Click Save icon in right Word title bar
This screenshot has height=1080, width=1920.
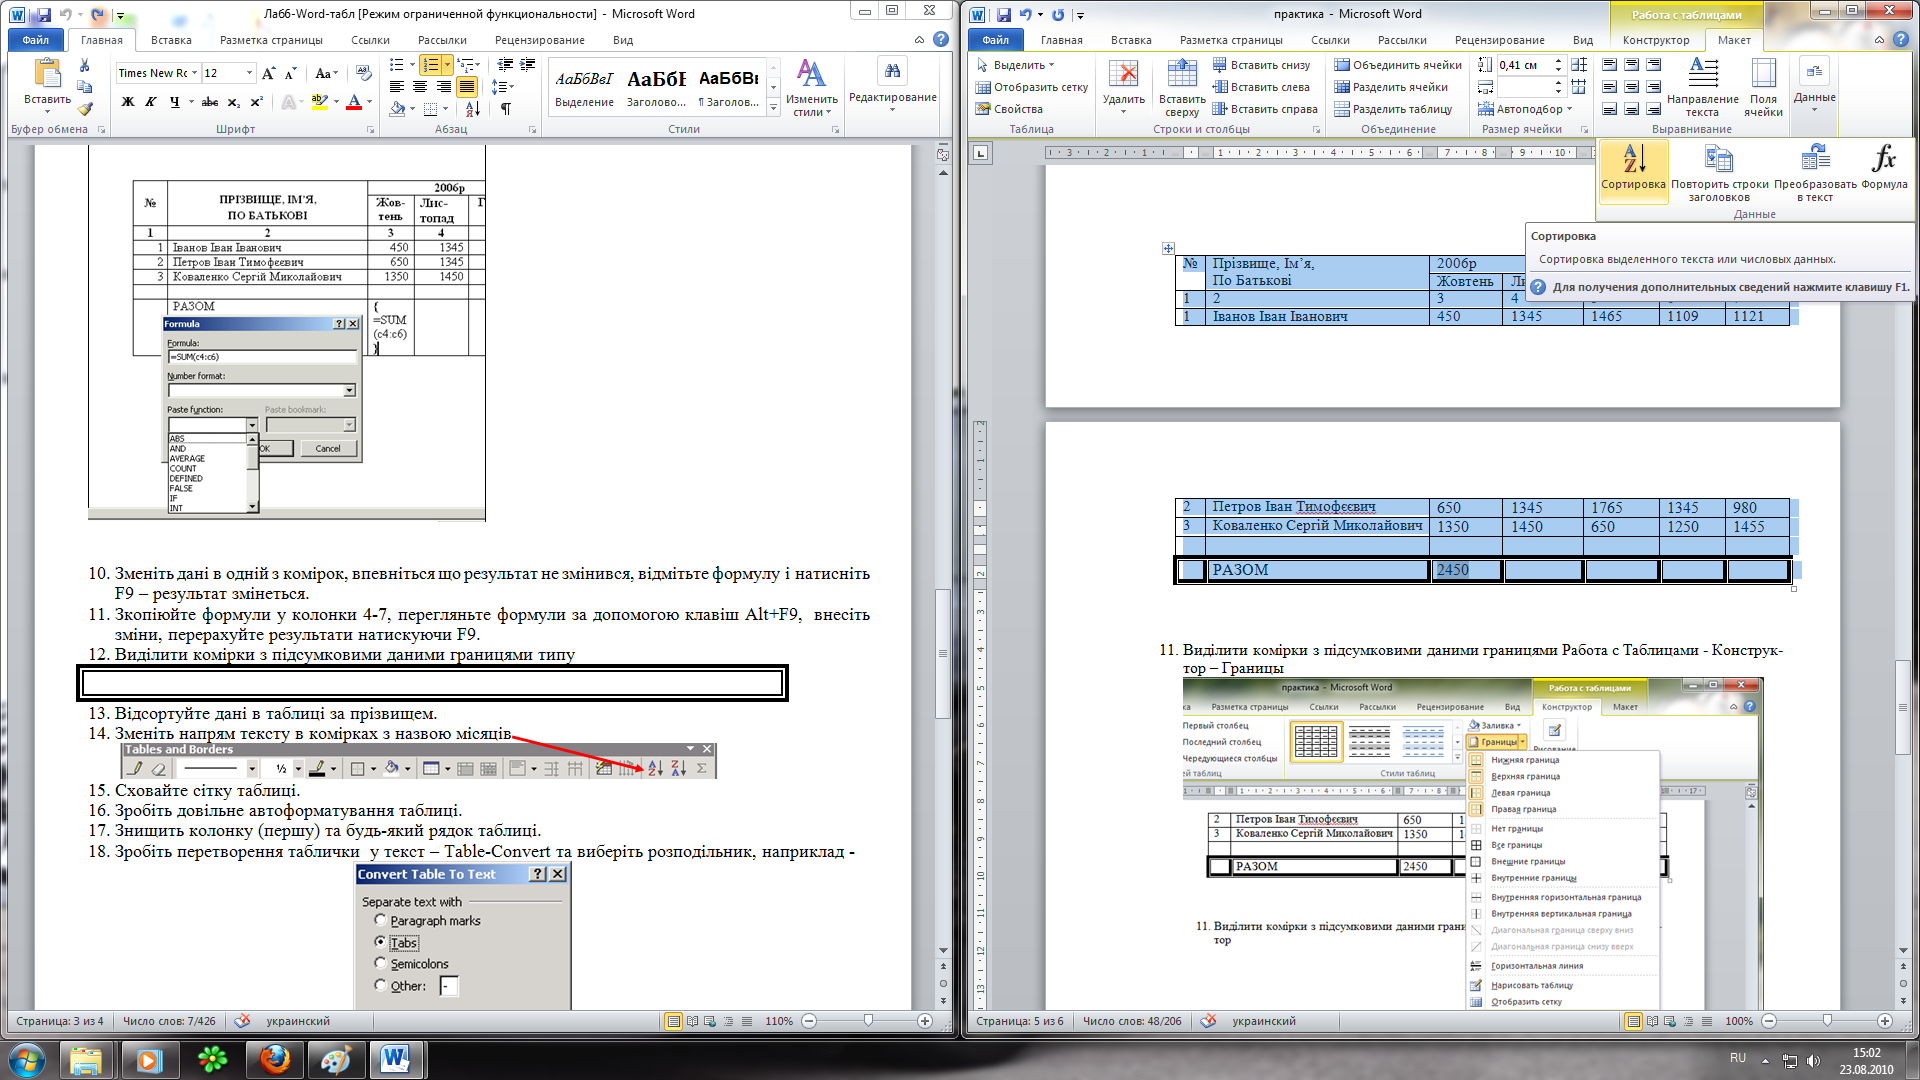click(x=1003, y=15)
